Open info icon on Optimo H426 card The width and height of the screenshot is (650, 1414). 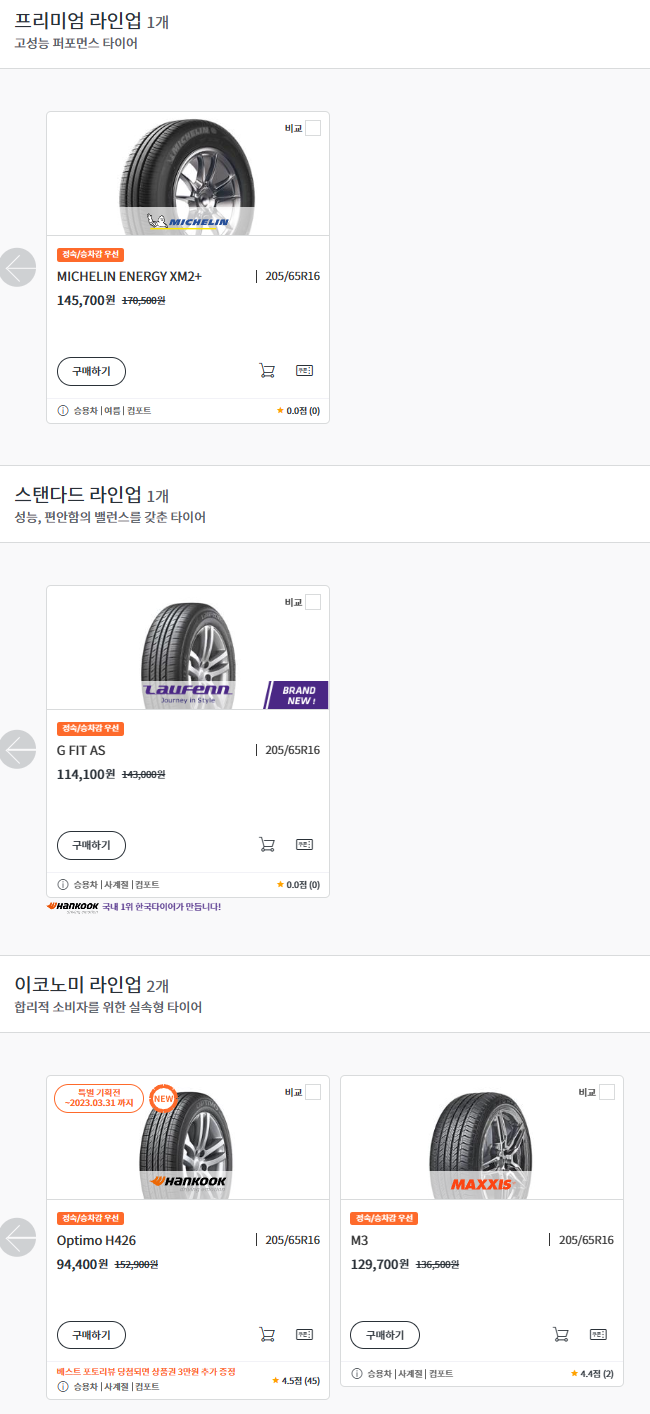(x=63, y=1386)
